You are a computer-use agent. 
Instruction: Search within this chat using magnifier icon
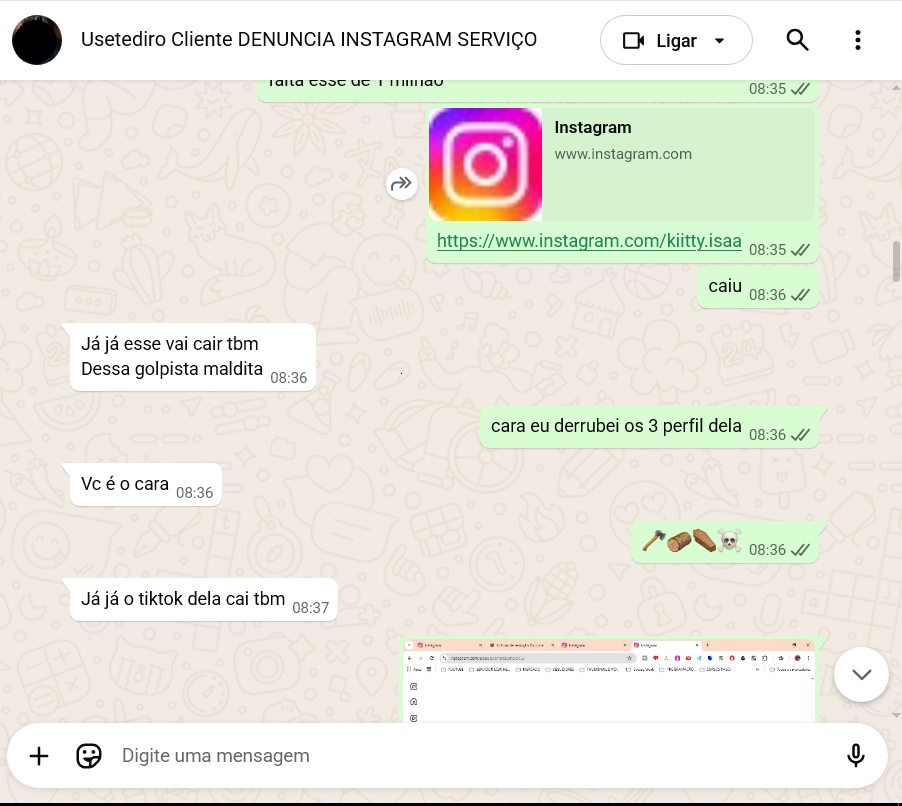click(x=797, y=40)
